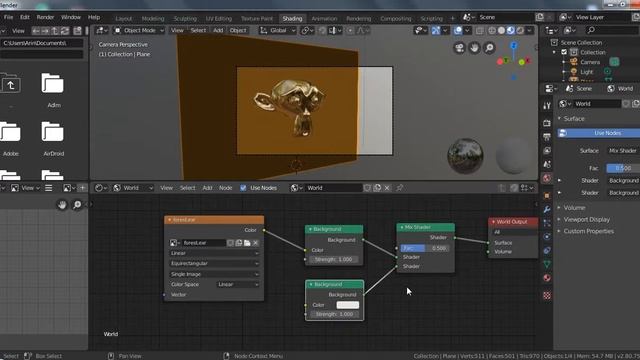
Task: Click white Color swatch in lower Background node
Action: [x=347, y=305]
